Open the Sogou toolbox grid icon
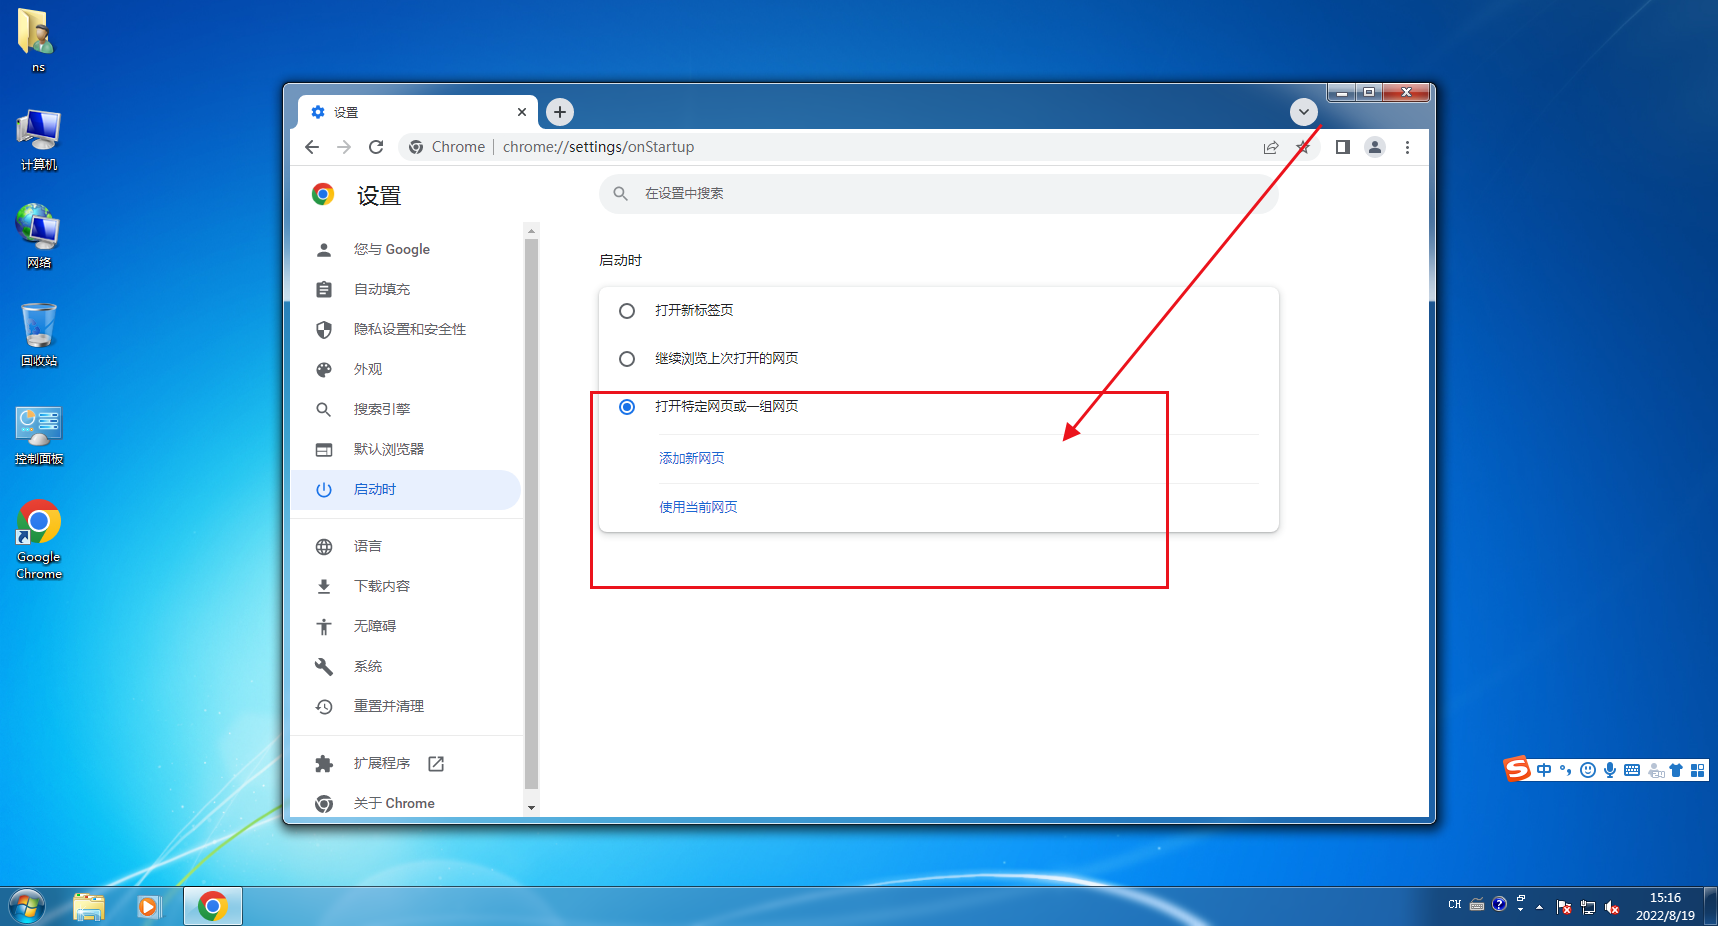The width and height of the screenshot is (1718, 926). [x=1697, y=770]
